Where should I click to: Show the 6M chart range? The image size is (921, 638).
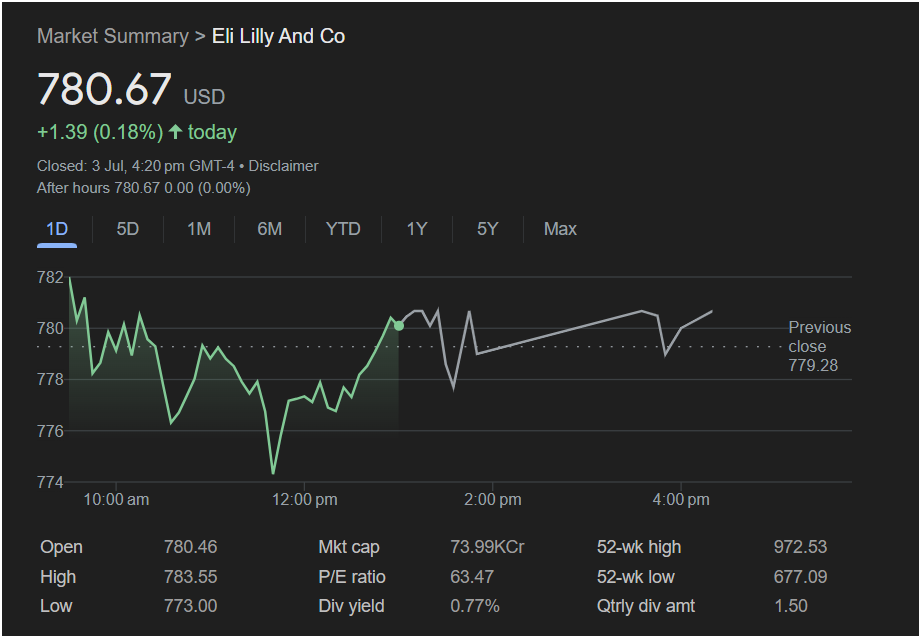[x=270, y=229]
